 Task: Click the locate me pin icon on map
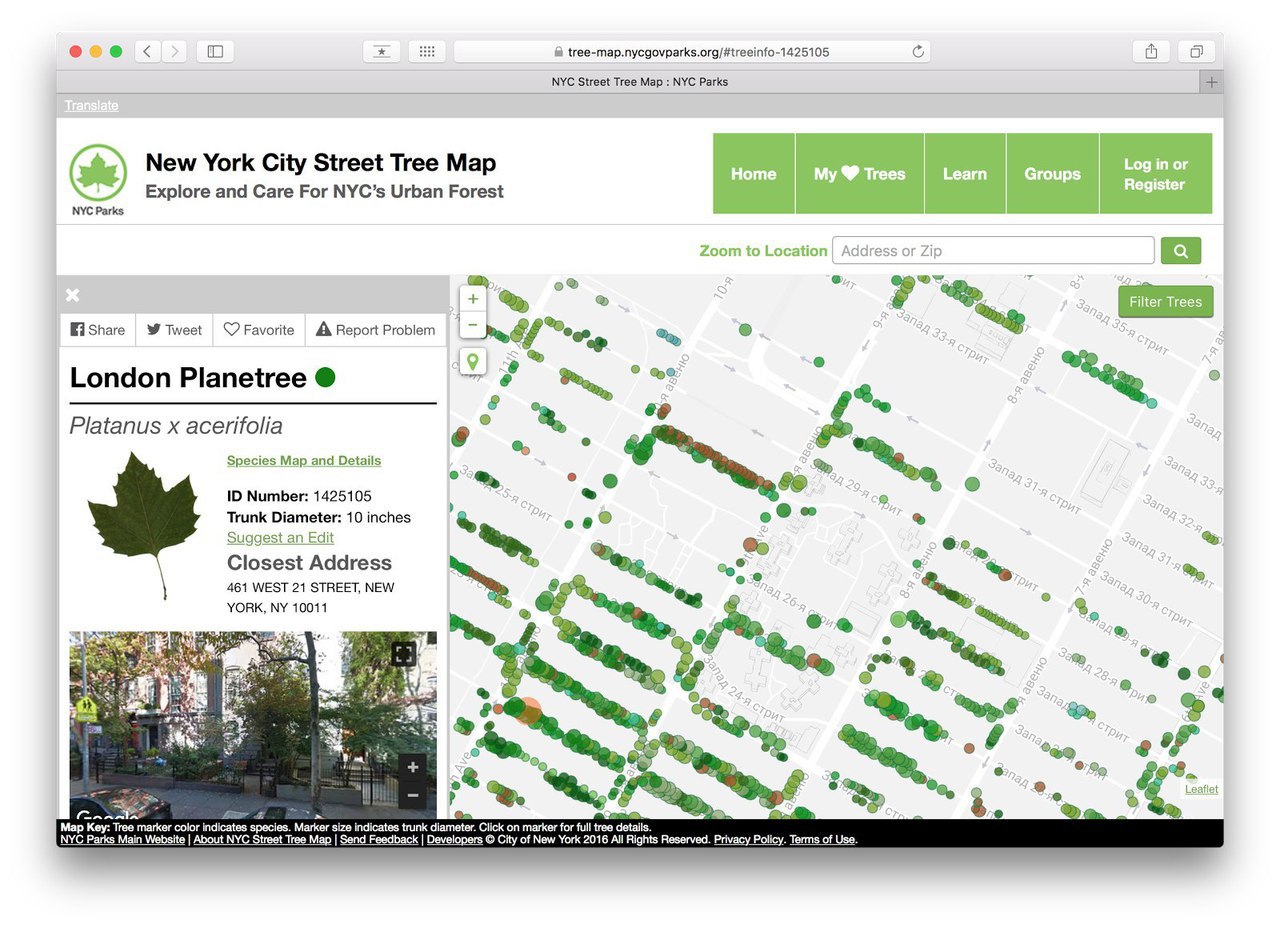[x=473, y=361]
